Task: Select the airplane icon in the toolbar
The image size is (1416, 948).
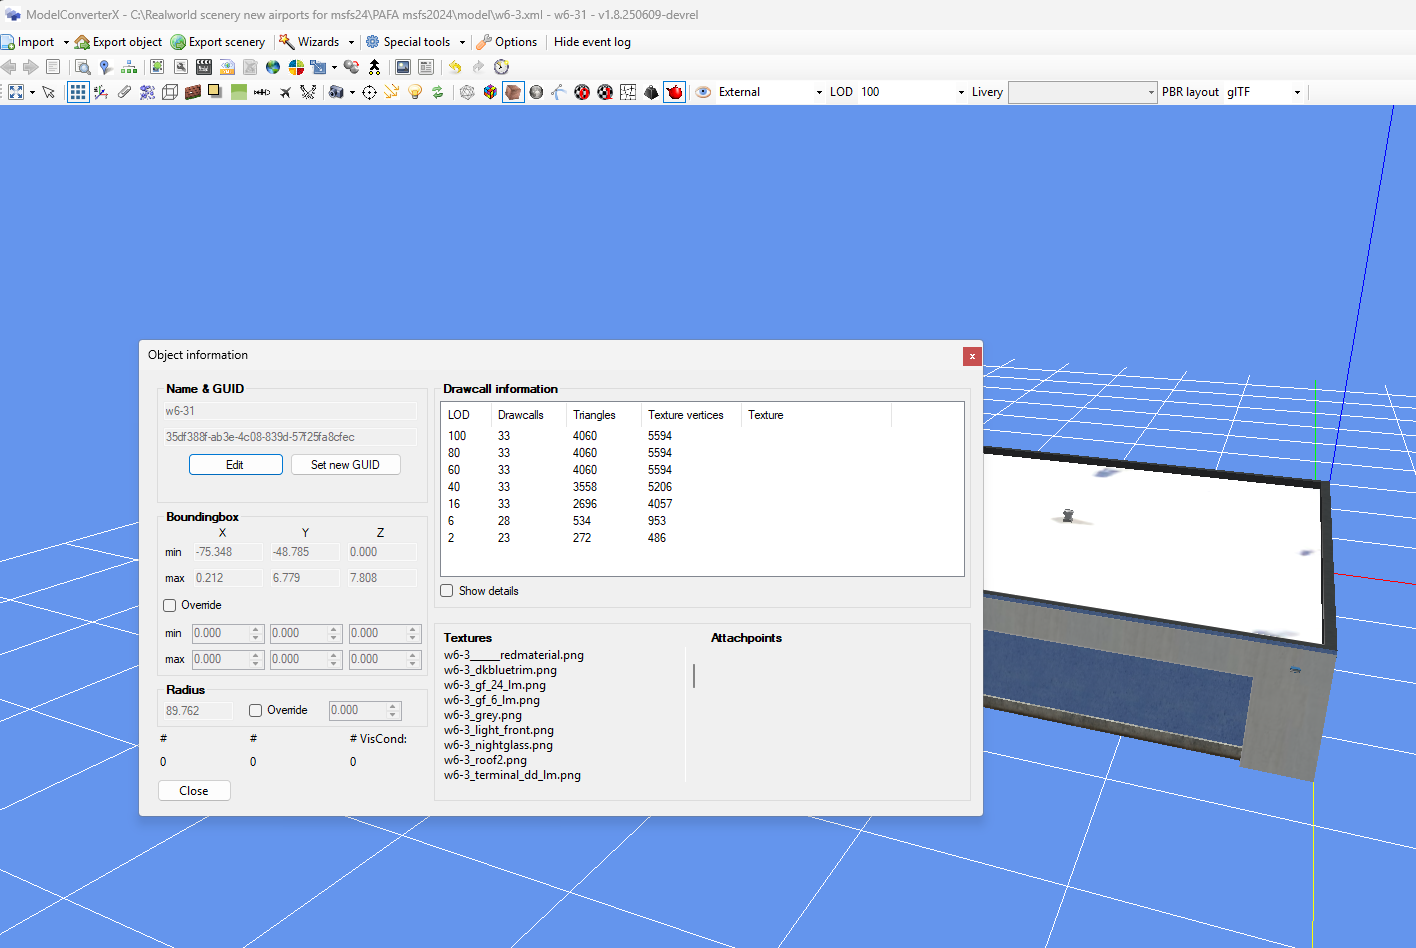Action: click(284, 91)
